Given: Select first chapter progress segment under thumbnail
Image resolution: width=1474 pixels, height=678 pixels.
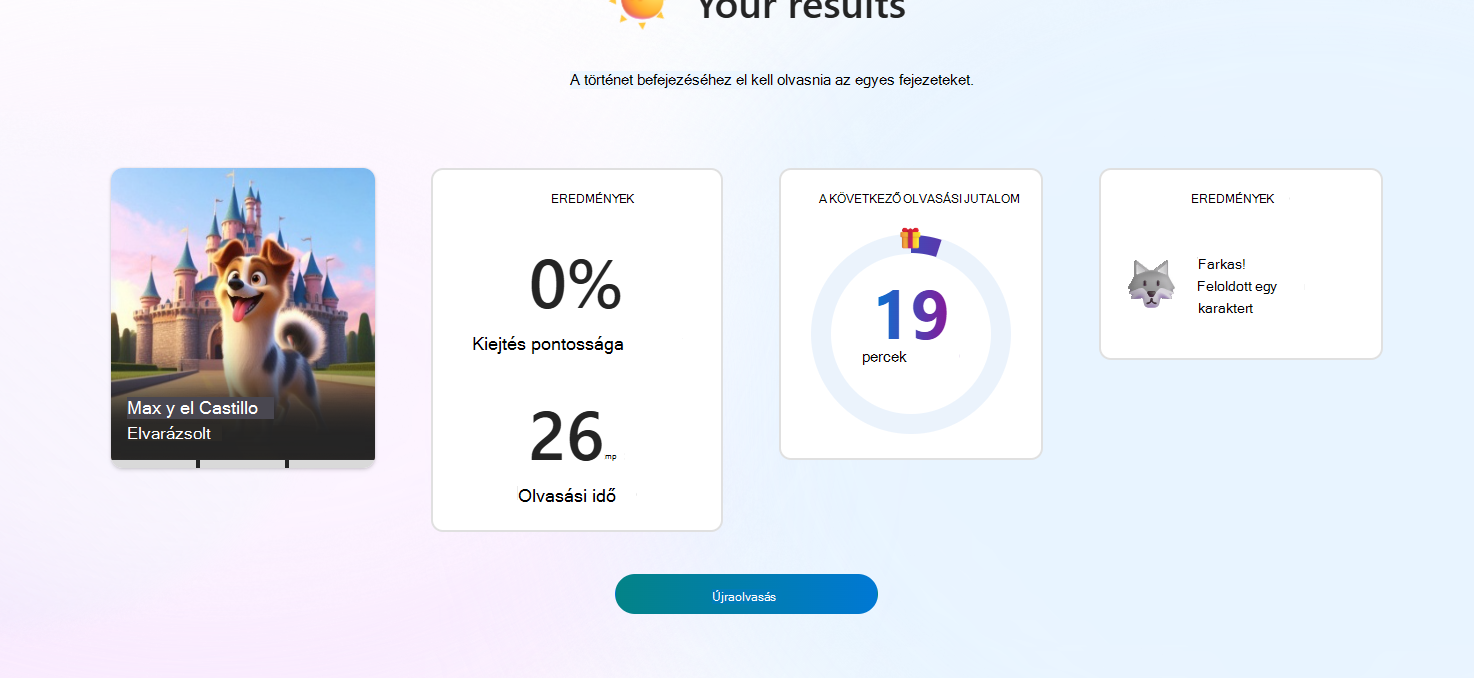Looking at the screenshot, I should [154, 464].
